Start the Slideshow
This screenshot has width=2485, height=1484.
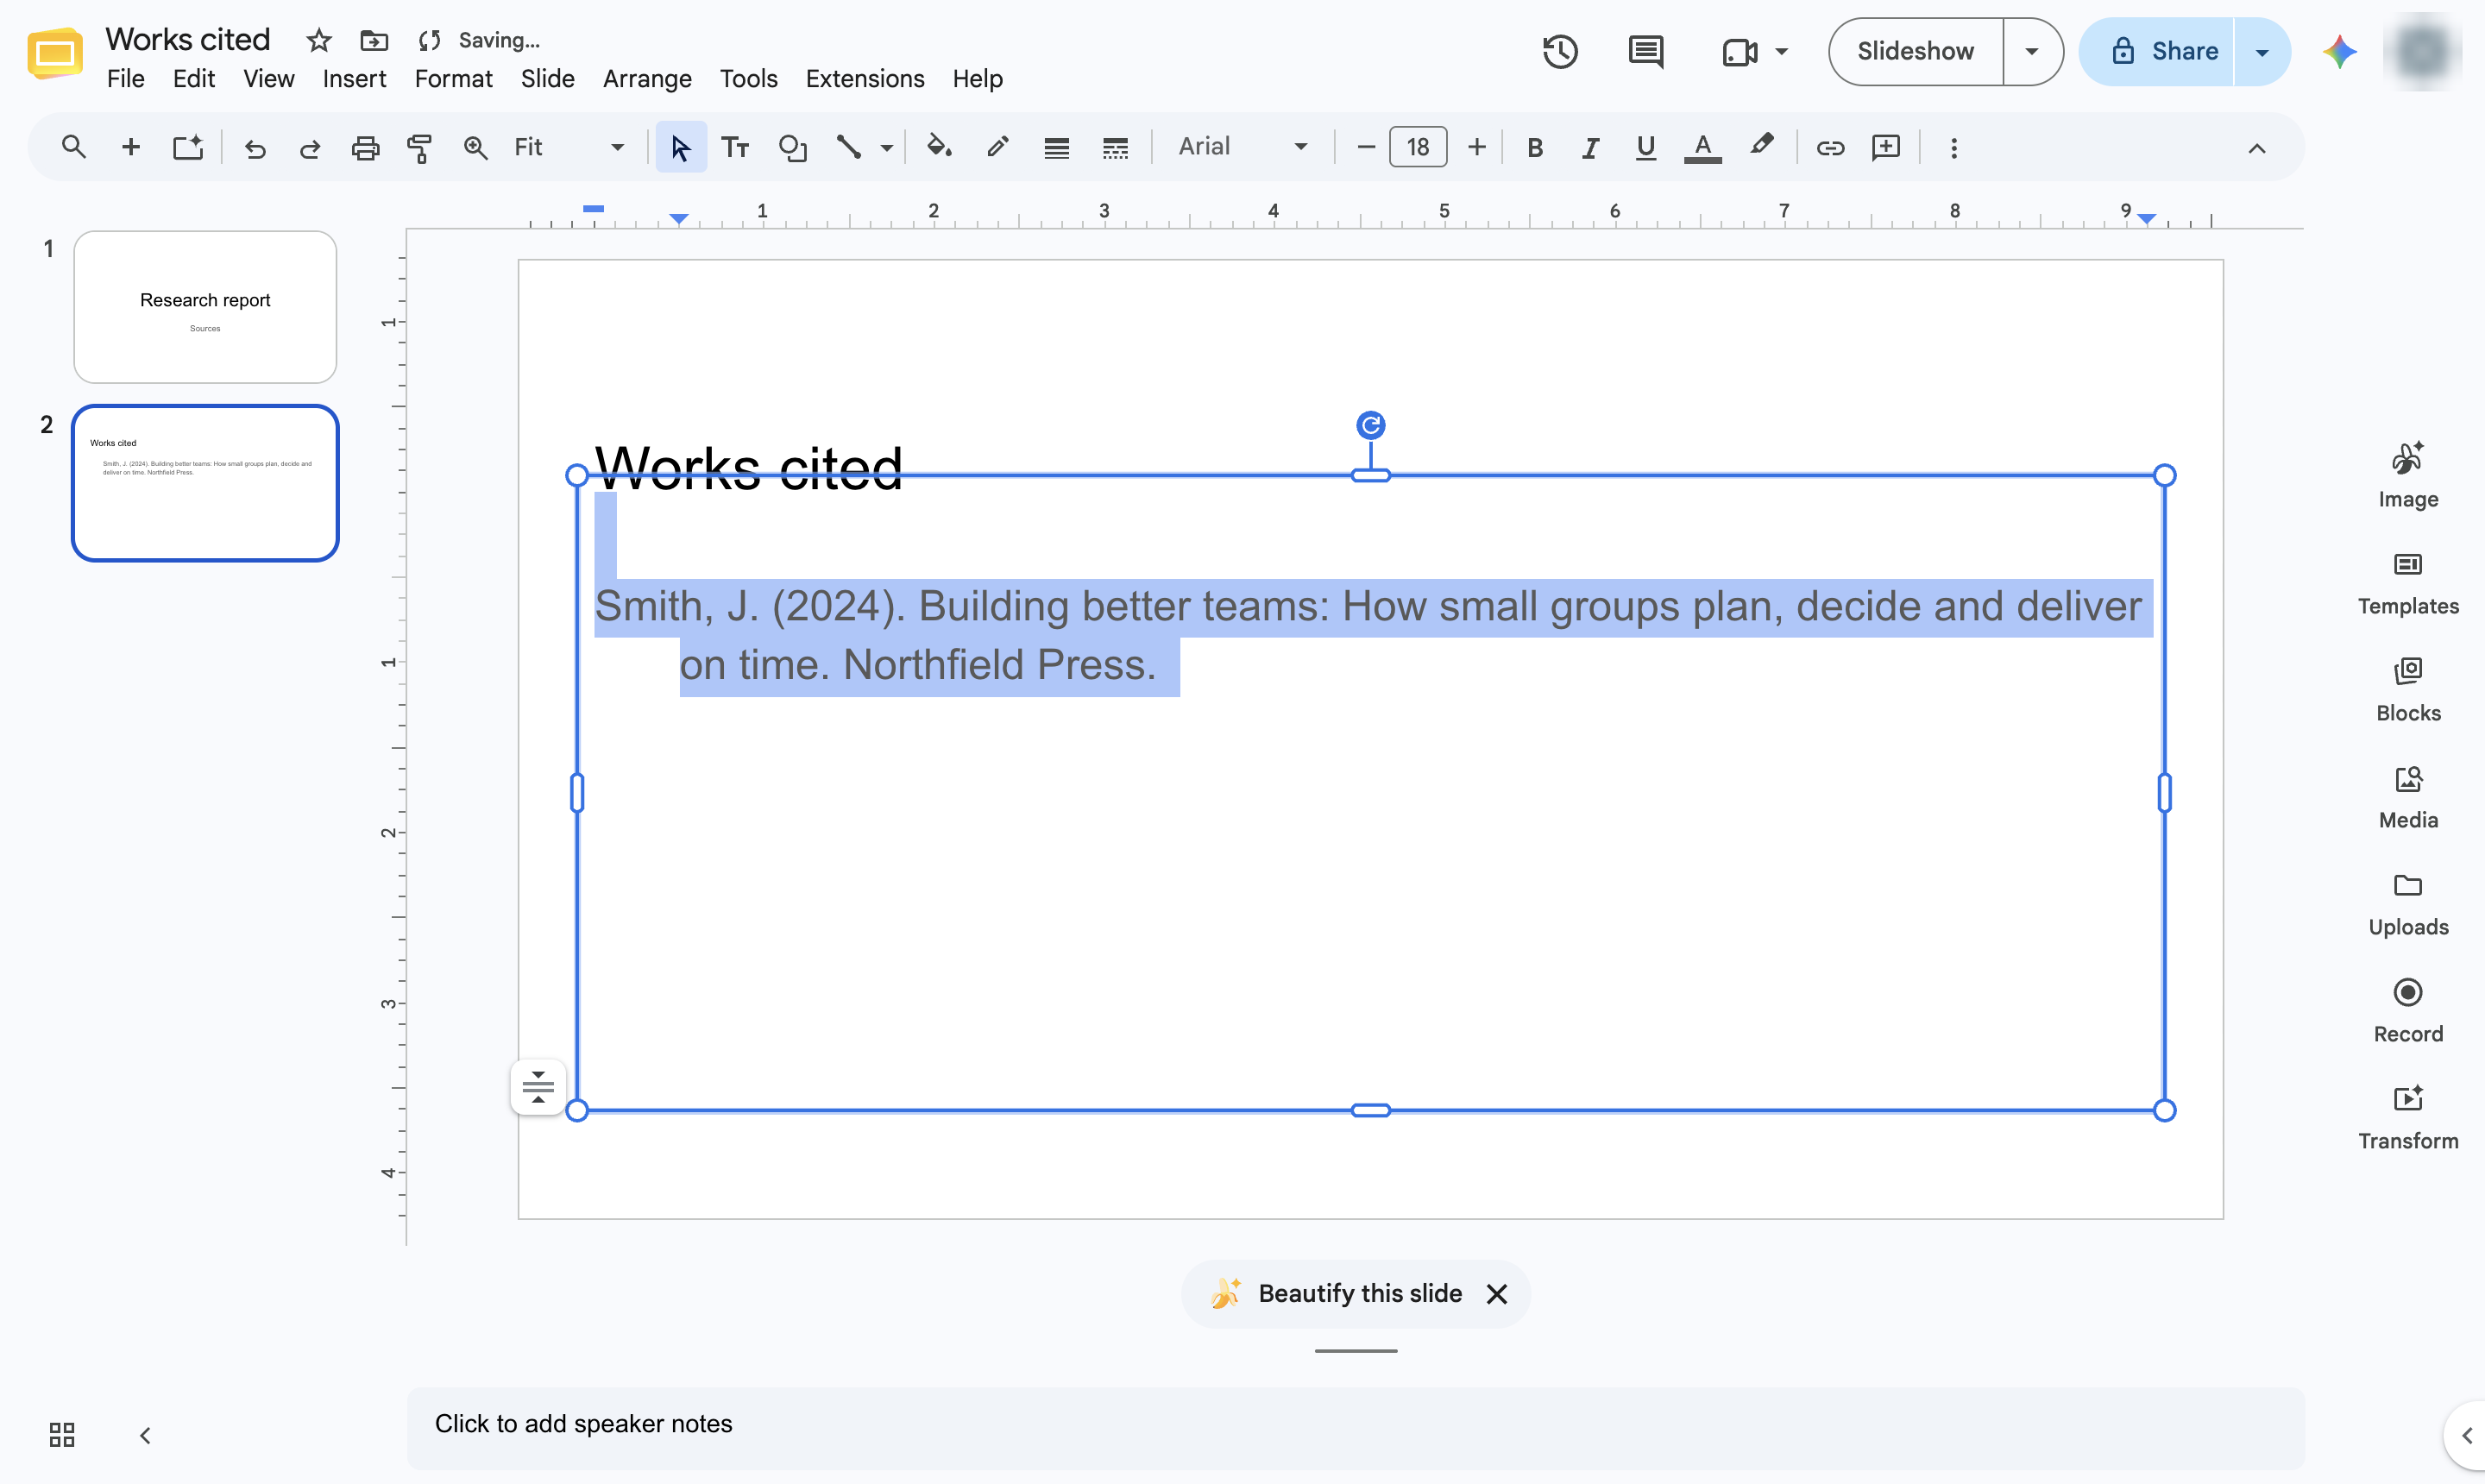(x=1915, y=51)
